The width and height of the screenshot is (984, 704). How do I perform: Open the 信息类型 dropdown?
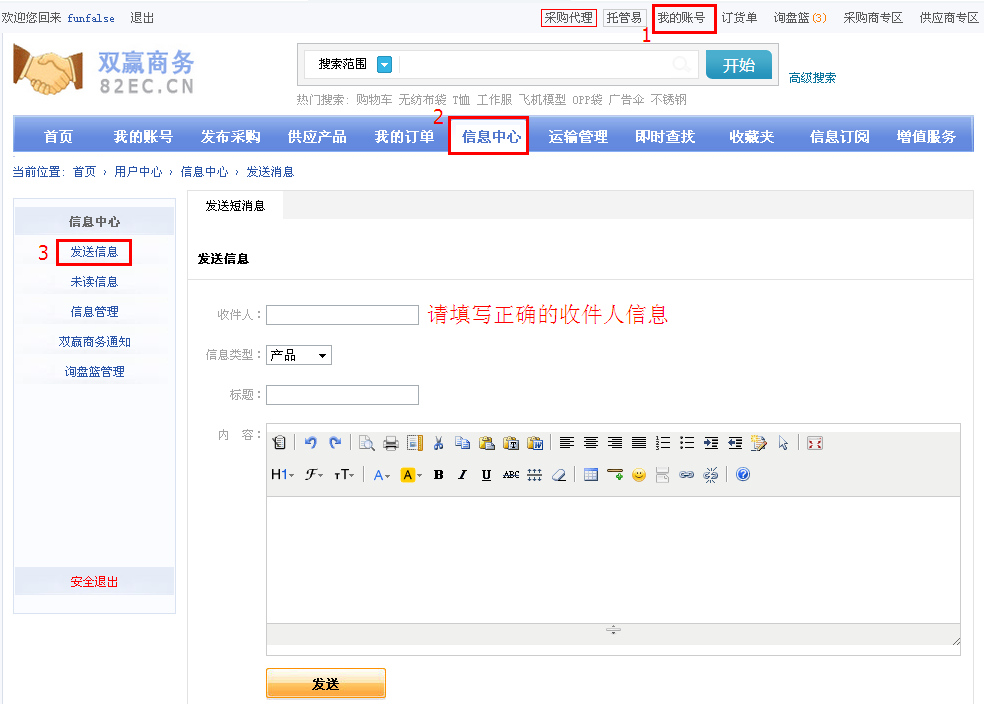coord(299,355)
